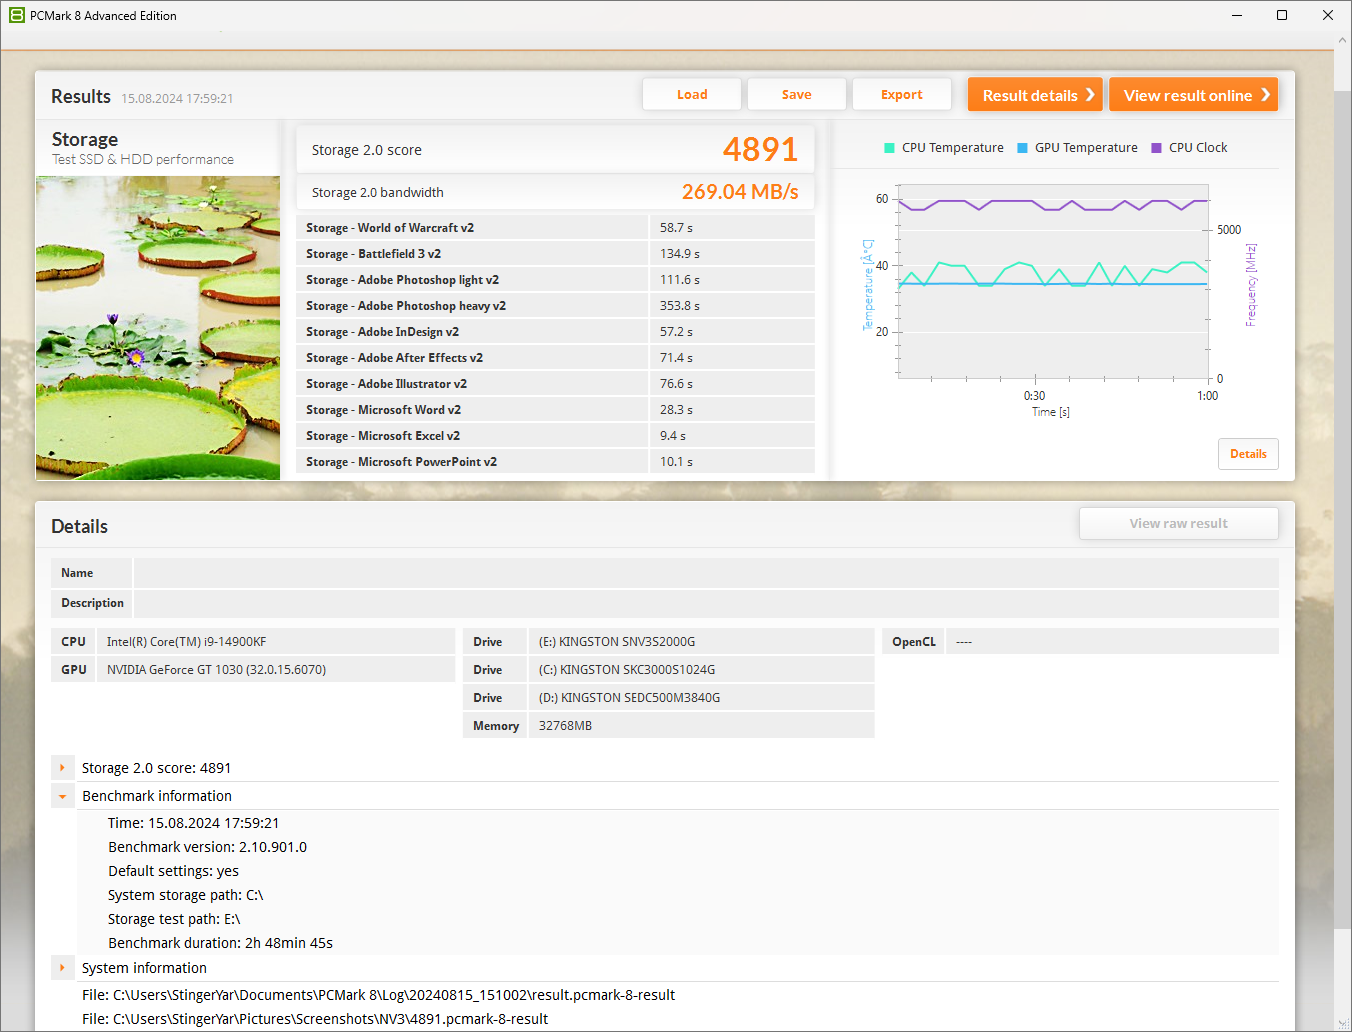Click the World of Warcraft 58.7 s value
Viewport: 1352px width, 1032px height.
pos(676,228)
